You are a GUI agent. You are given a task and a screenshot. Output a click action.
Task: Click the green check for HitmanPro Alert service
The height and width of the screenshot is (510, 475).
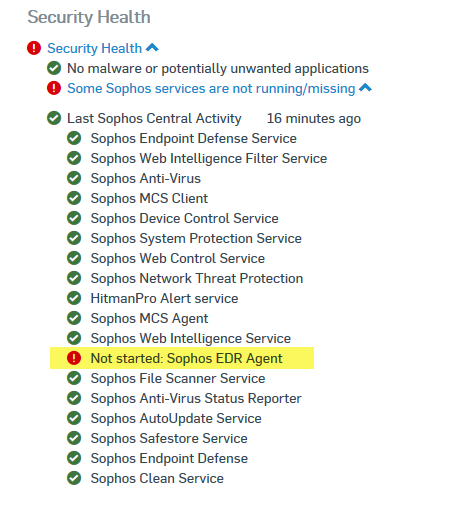coord(74,298)
